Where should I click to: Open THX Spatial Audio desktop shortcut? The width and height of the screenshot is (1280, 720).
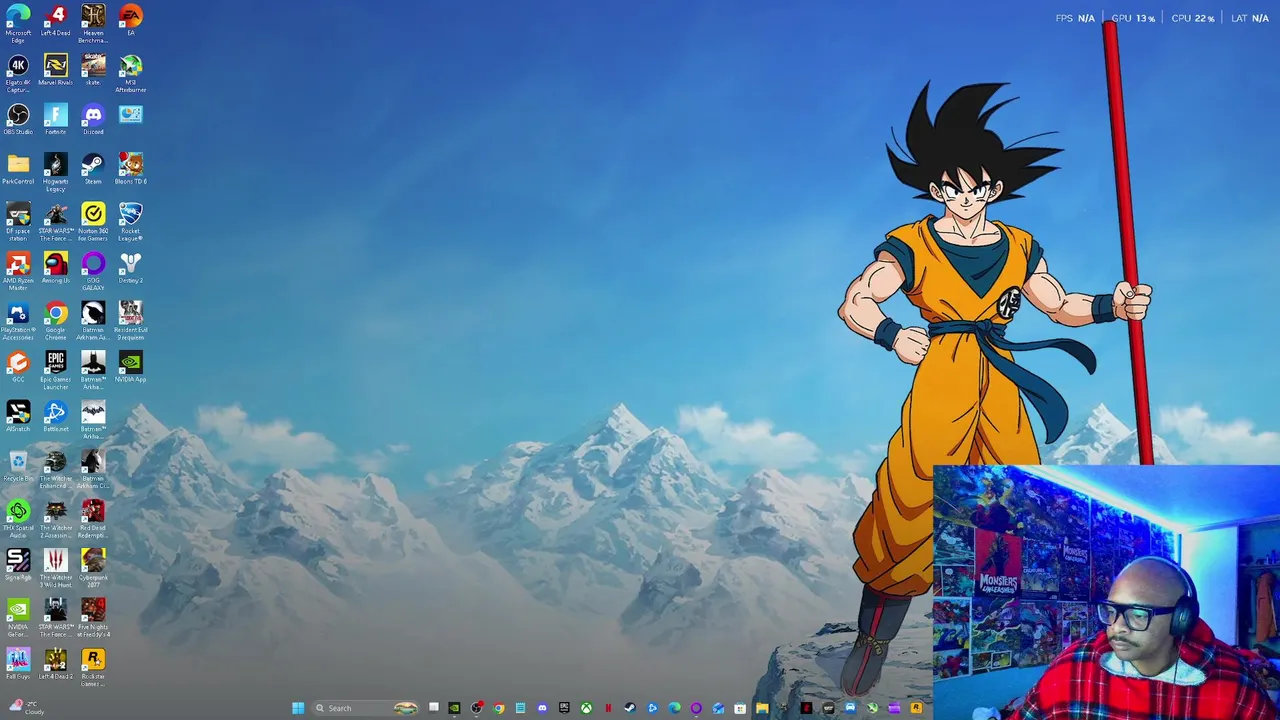click(18, 519)
